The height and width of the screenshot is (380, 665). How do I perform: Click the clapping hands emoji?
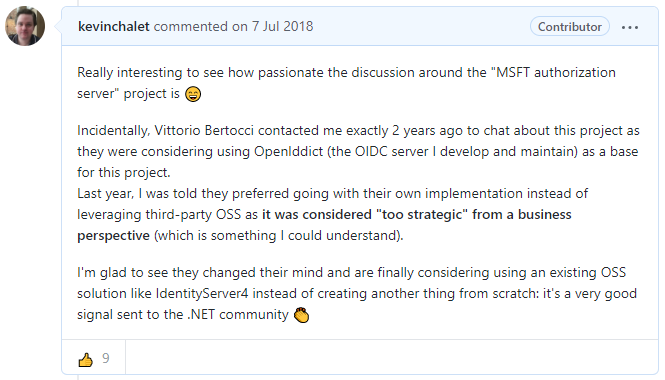pyautogui.click(x=302, y=315)
